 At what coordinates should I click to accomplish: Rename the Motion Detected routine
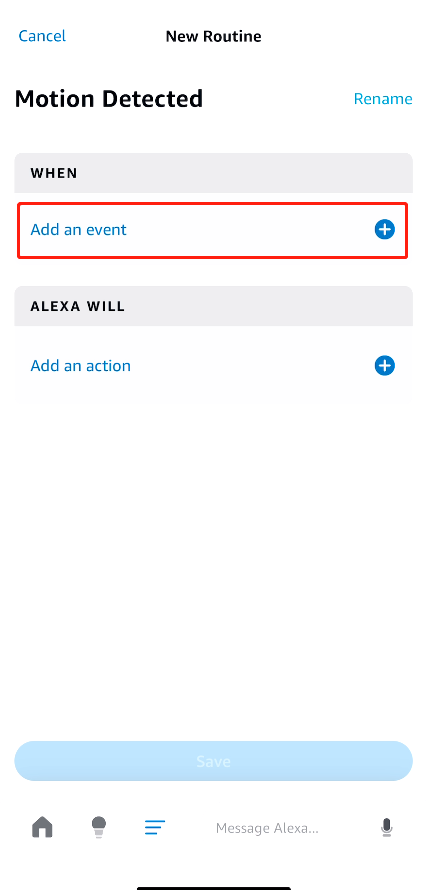point(383,99)
